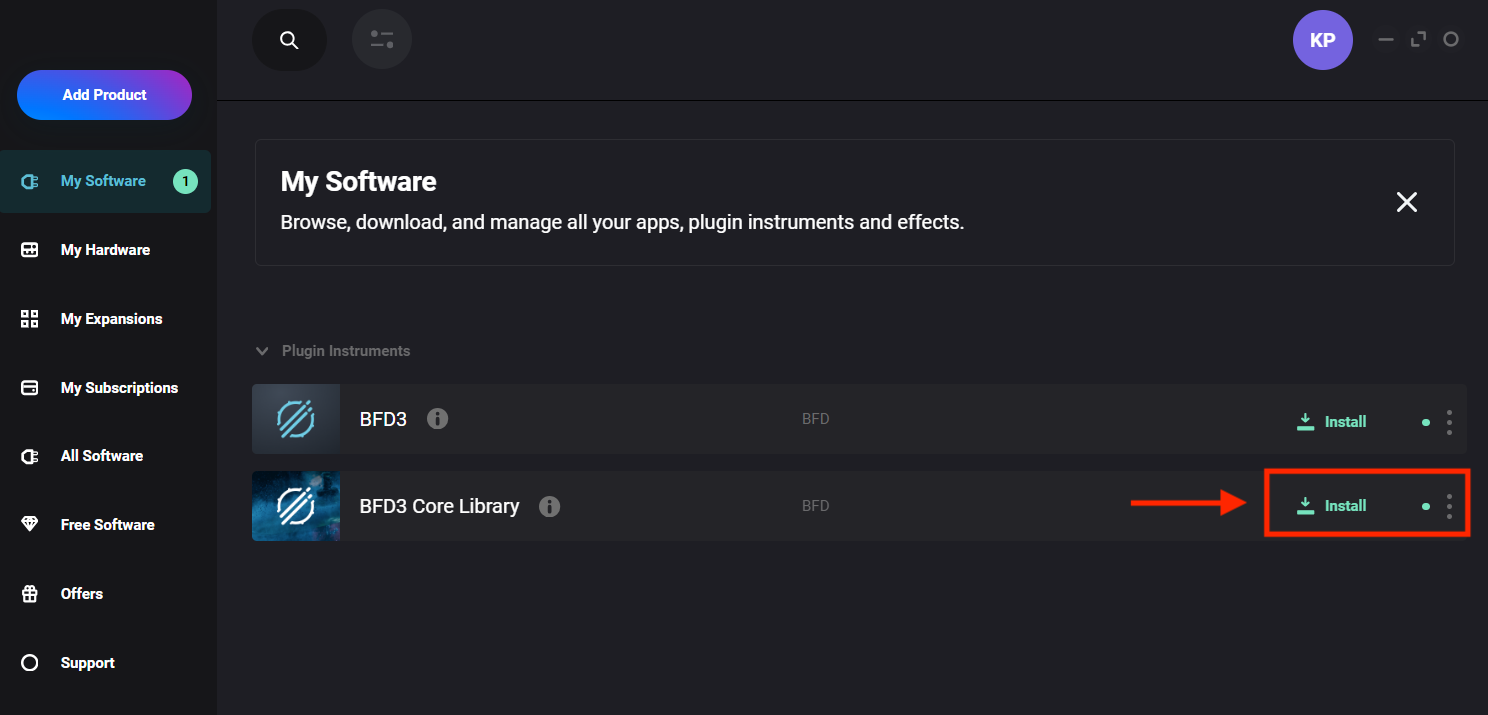The width and height of the screenshot is (1488, 715).
Task: Install BFD3 Core Library
Action: point(1331,506)
